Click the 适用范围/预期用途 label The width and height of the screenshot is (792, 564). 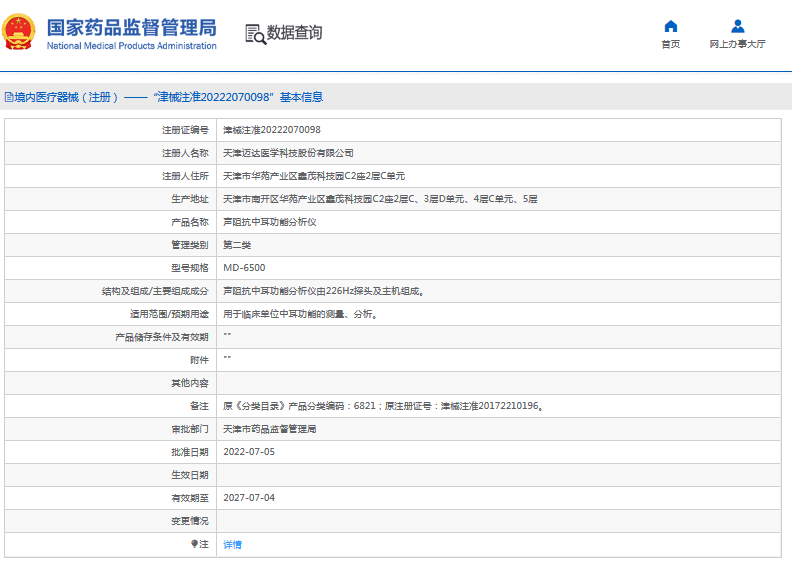169,314
